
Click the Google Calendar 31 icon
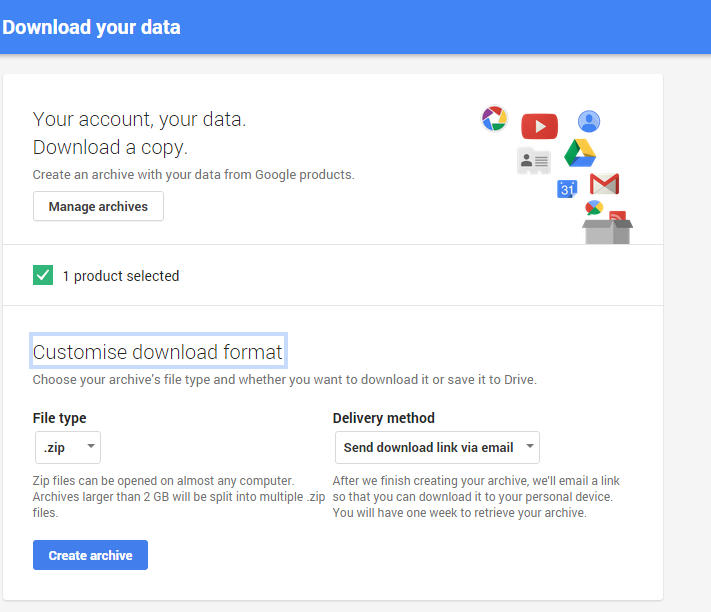567,188
